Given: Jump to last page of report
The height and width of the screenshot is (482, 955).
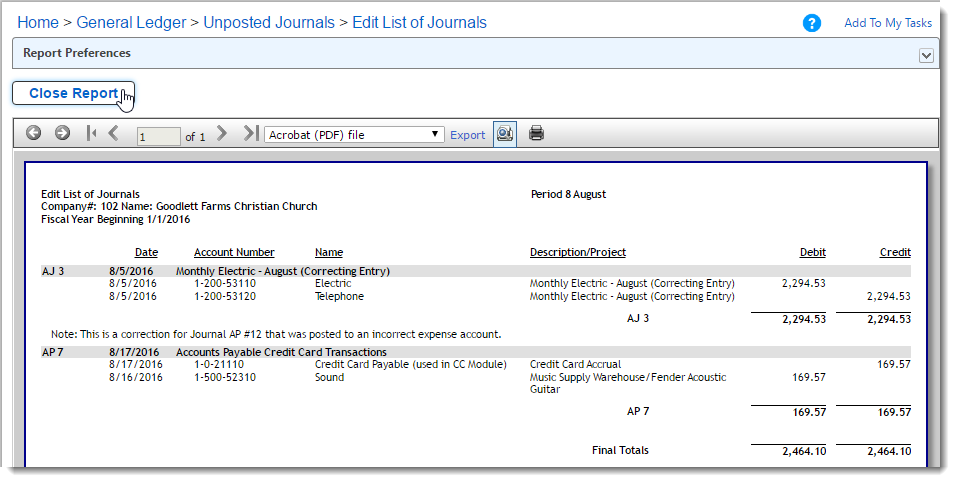Looking at the screenshot, I should click(x=250, y=133).
